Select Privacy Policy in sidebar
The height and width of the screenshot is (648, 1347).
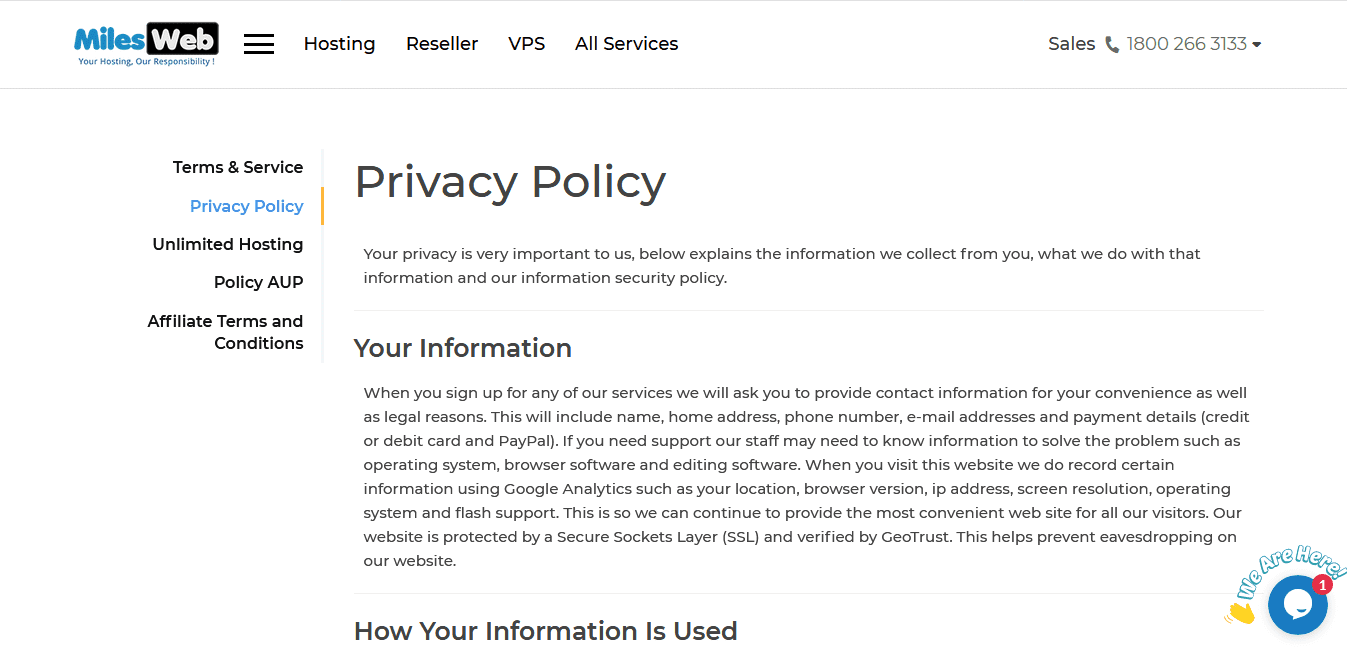click(246, 206)
